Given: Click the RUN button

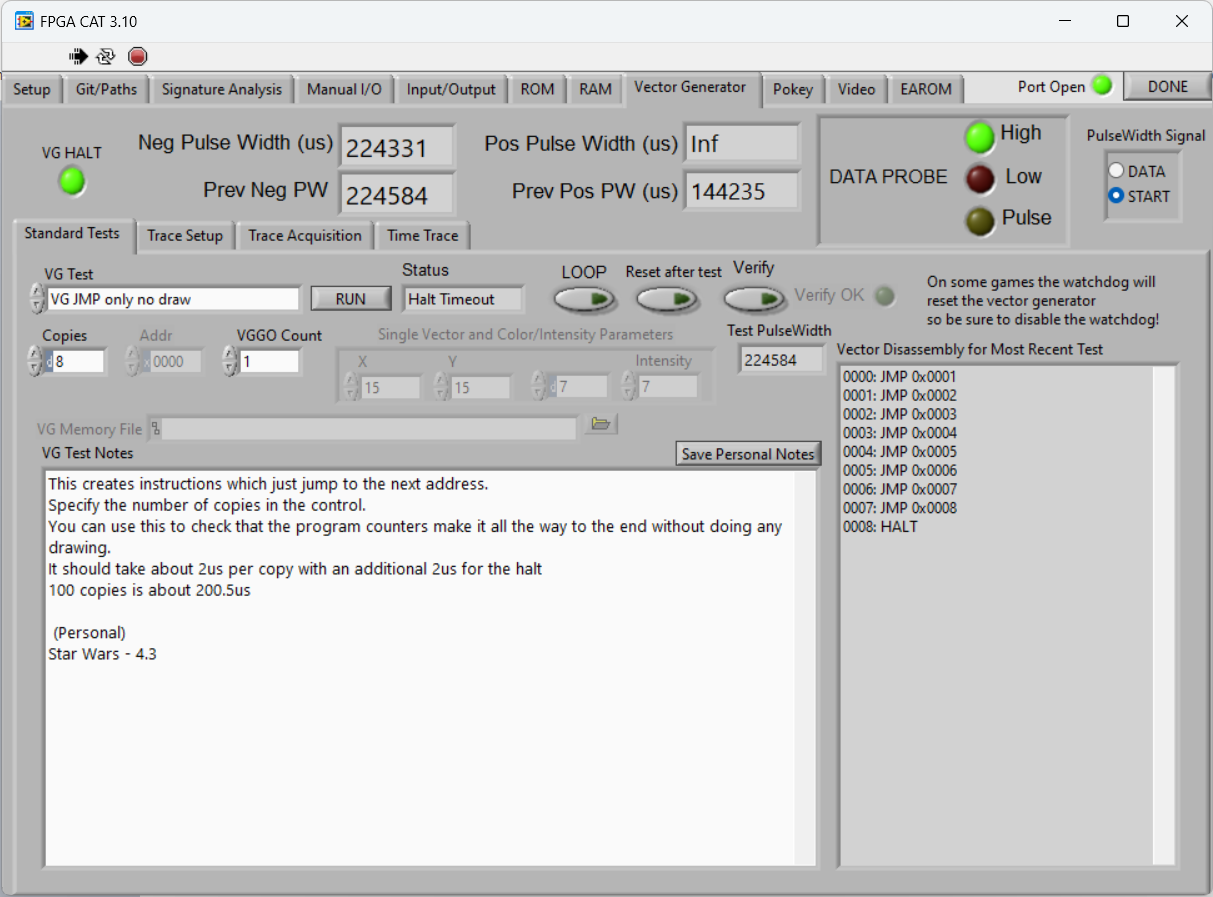Looking at the screenshot, I should 350,299.
